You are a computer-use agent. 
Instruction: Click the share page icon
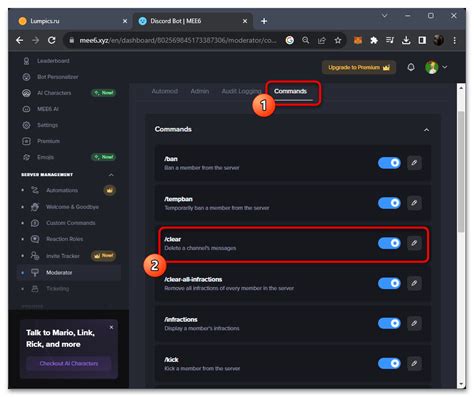(322, 40)
